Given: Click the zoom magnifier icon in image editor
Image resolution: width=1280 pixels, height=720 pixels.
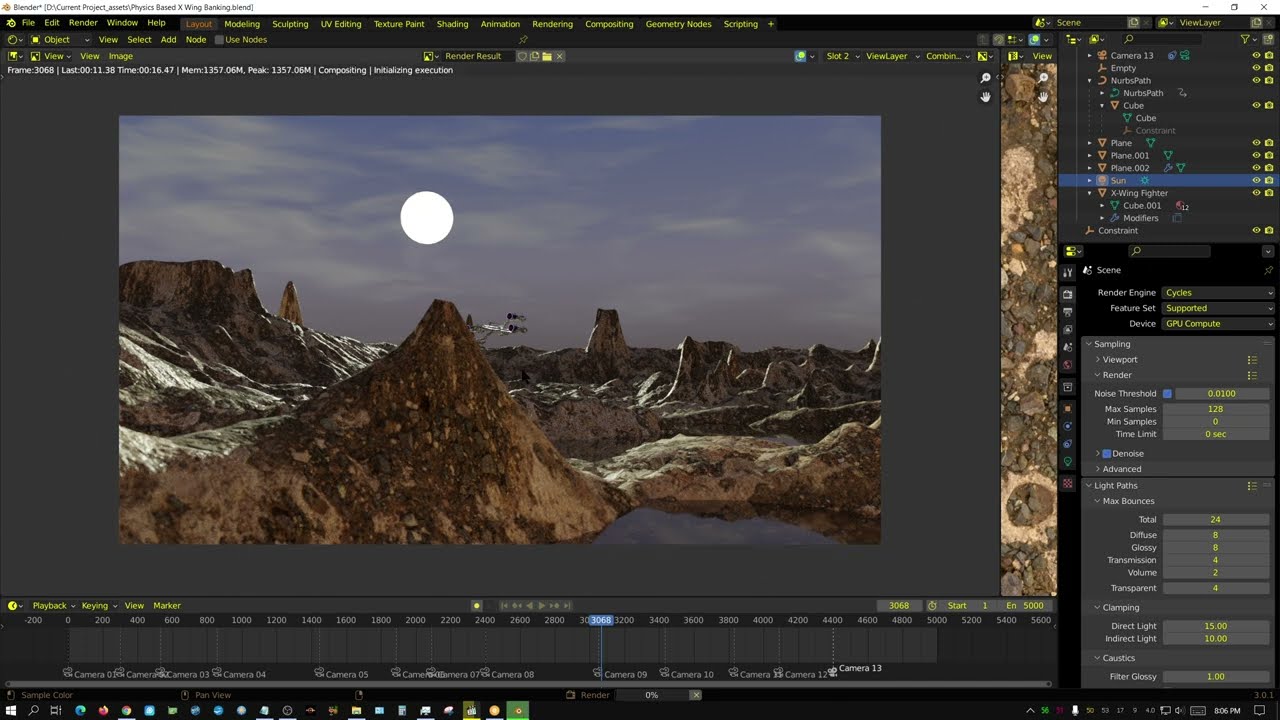Looking at the screenshot, I should [x=985, y=78].
